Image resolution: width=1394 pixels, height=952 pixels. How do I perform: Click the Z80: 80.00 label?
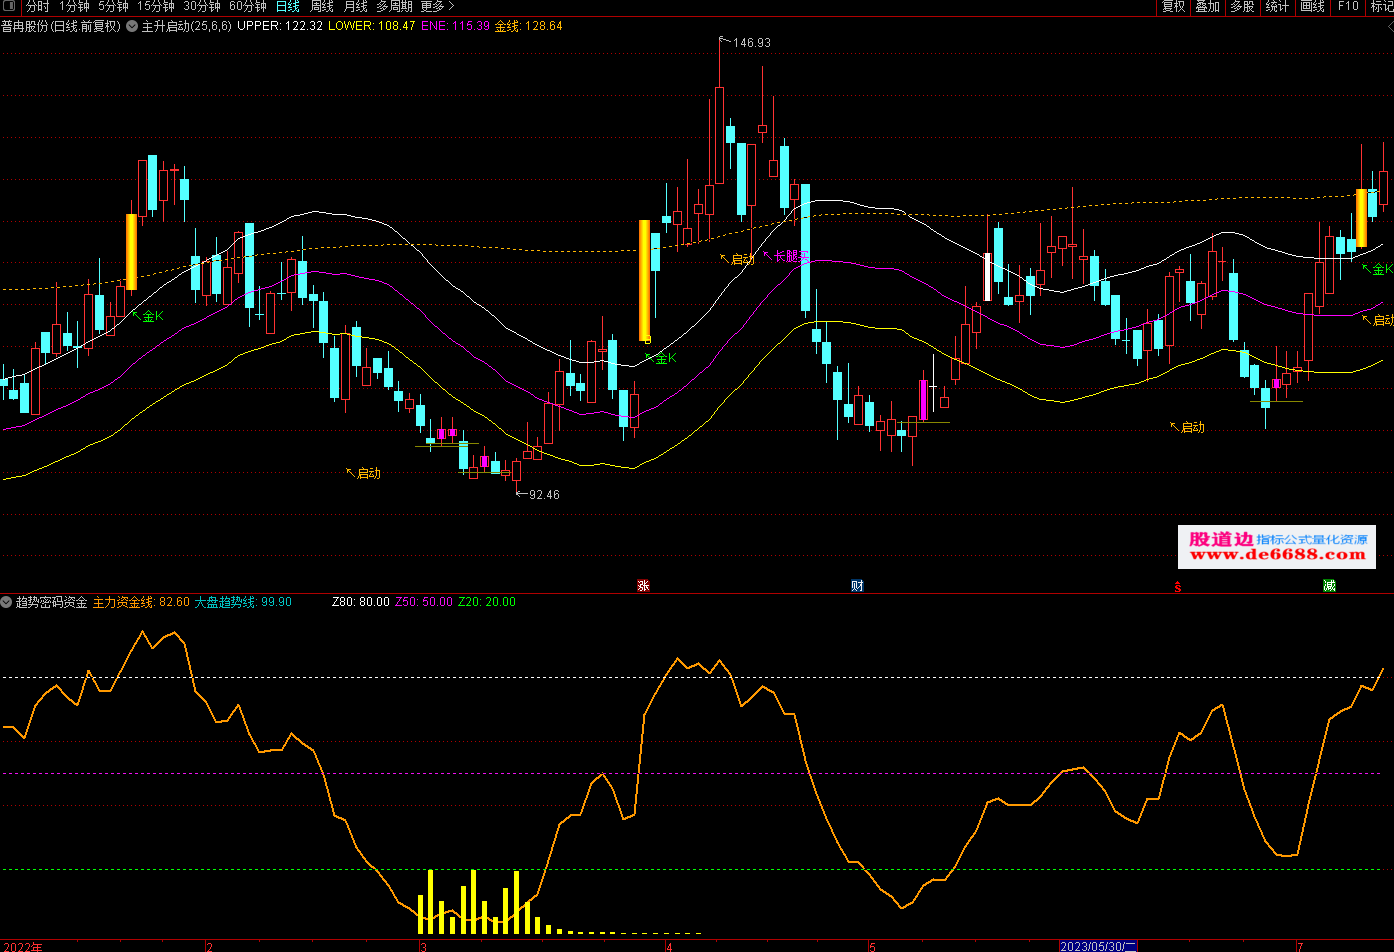coord(361,602)
